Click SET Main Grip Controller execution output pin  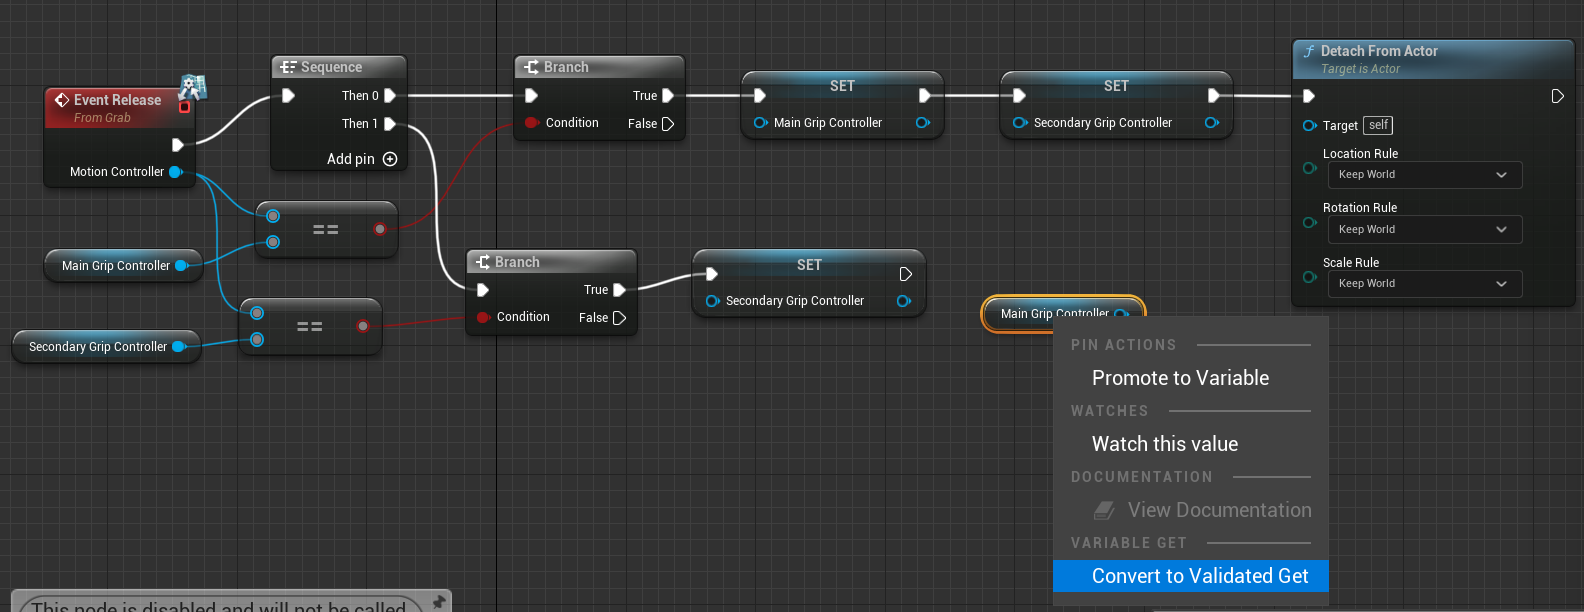925,96
